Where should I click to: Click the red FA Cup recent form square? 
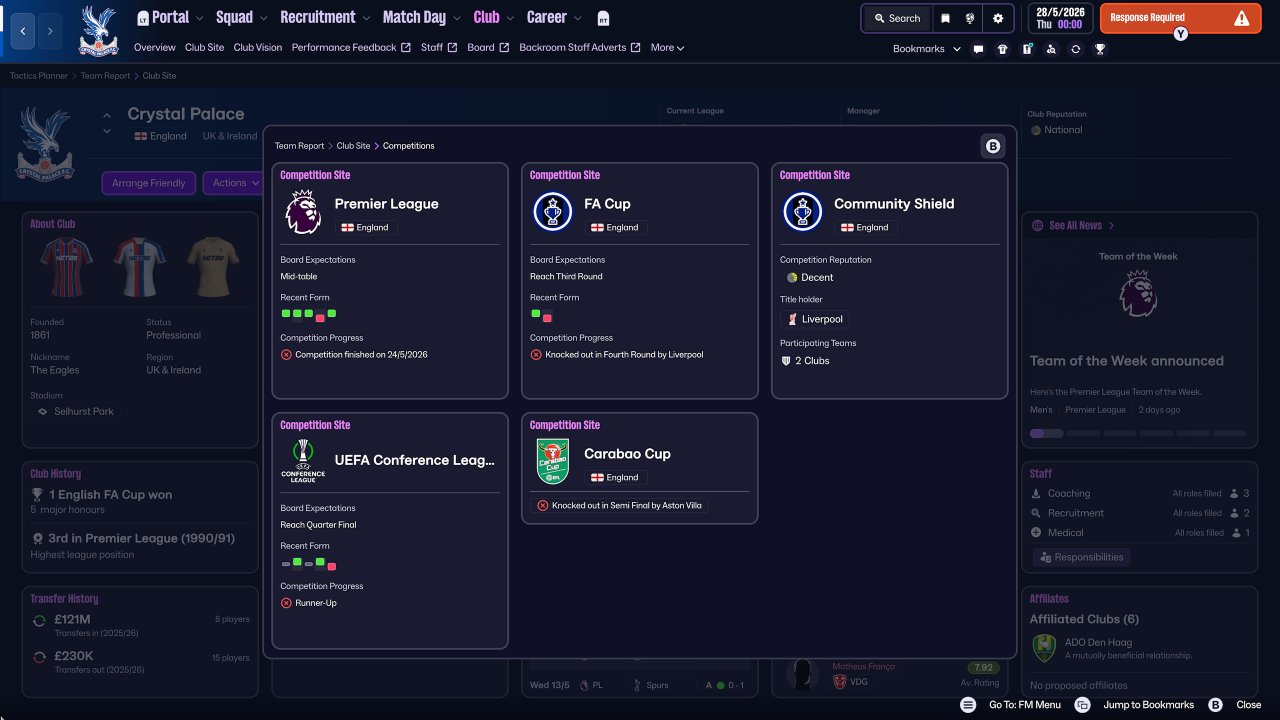tap(547, 316)
